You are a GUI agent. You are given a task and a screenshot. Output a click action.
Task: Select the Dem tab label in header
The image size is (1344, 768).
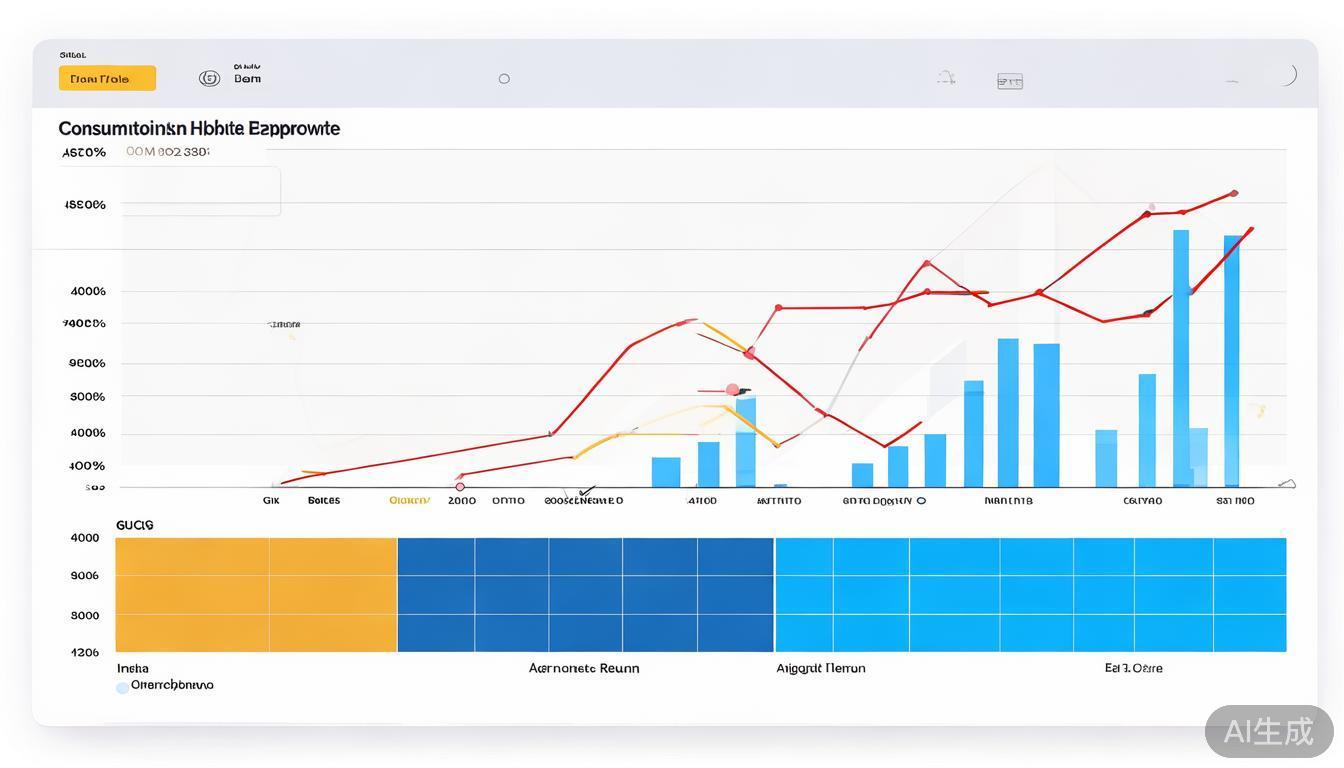247,78
